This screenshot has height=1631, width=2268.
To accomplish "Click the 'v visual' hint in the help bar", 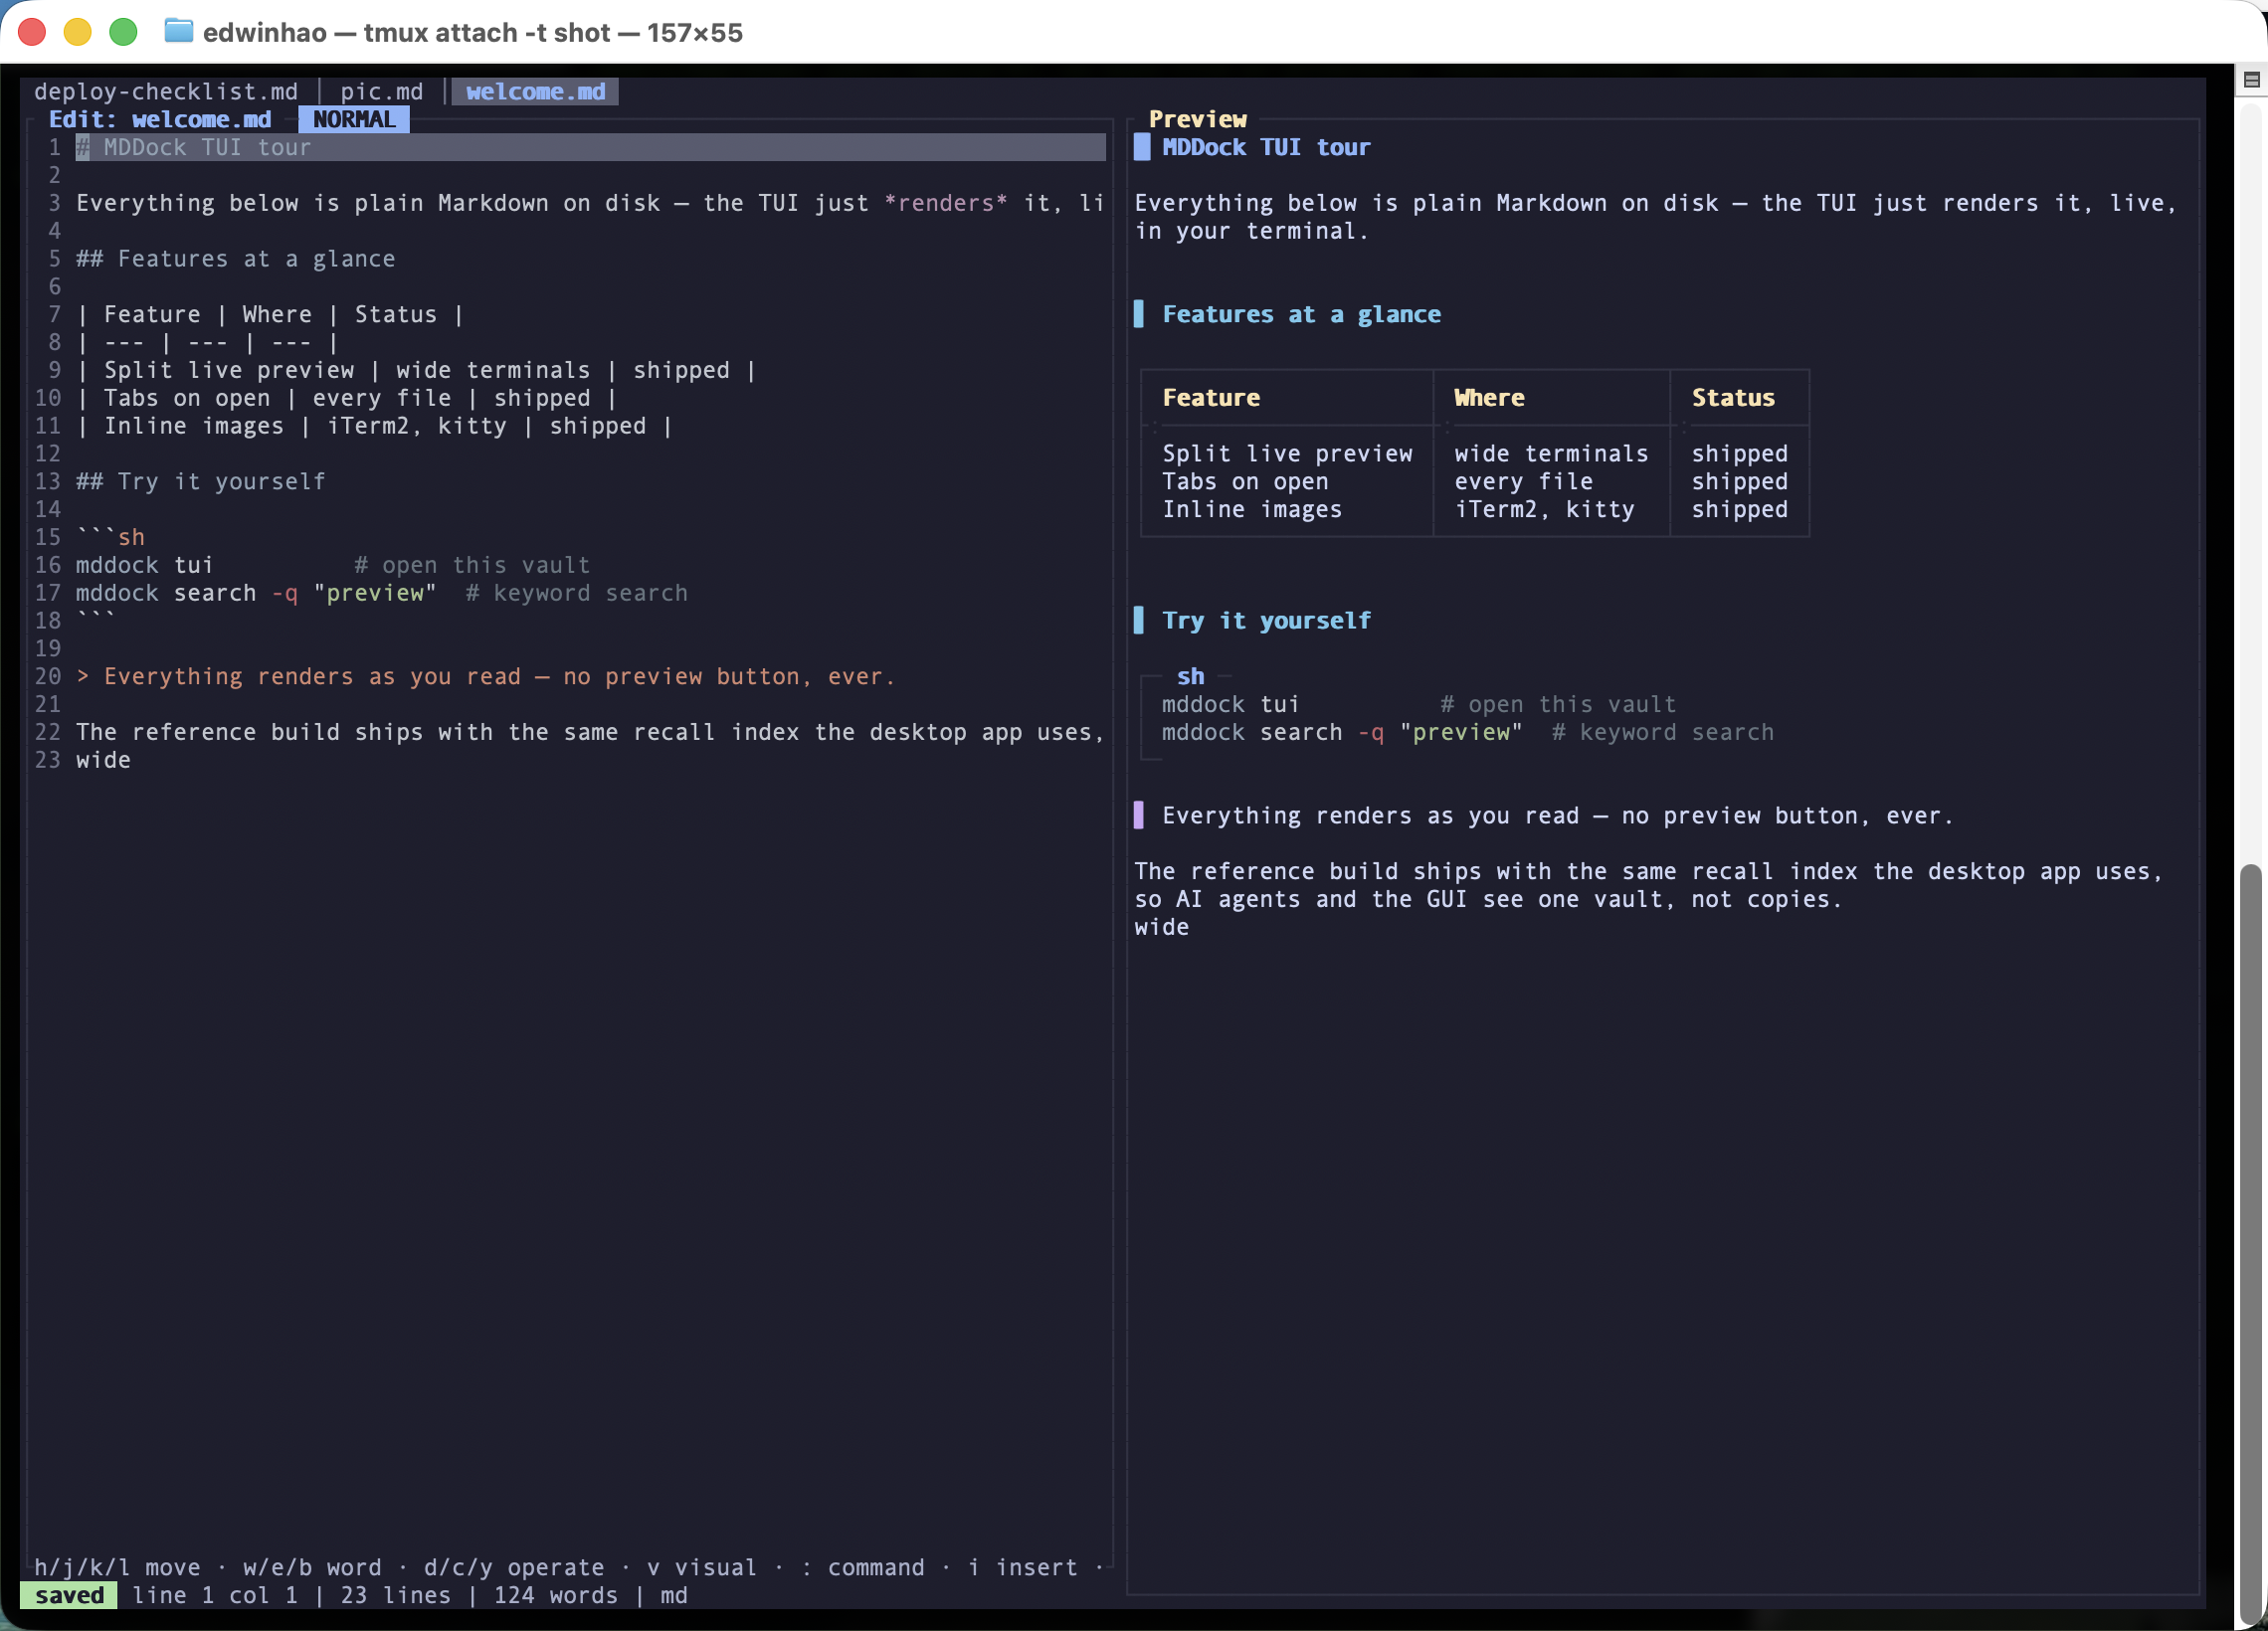I will (x=701, y=1566).
